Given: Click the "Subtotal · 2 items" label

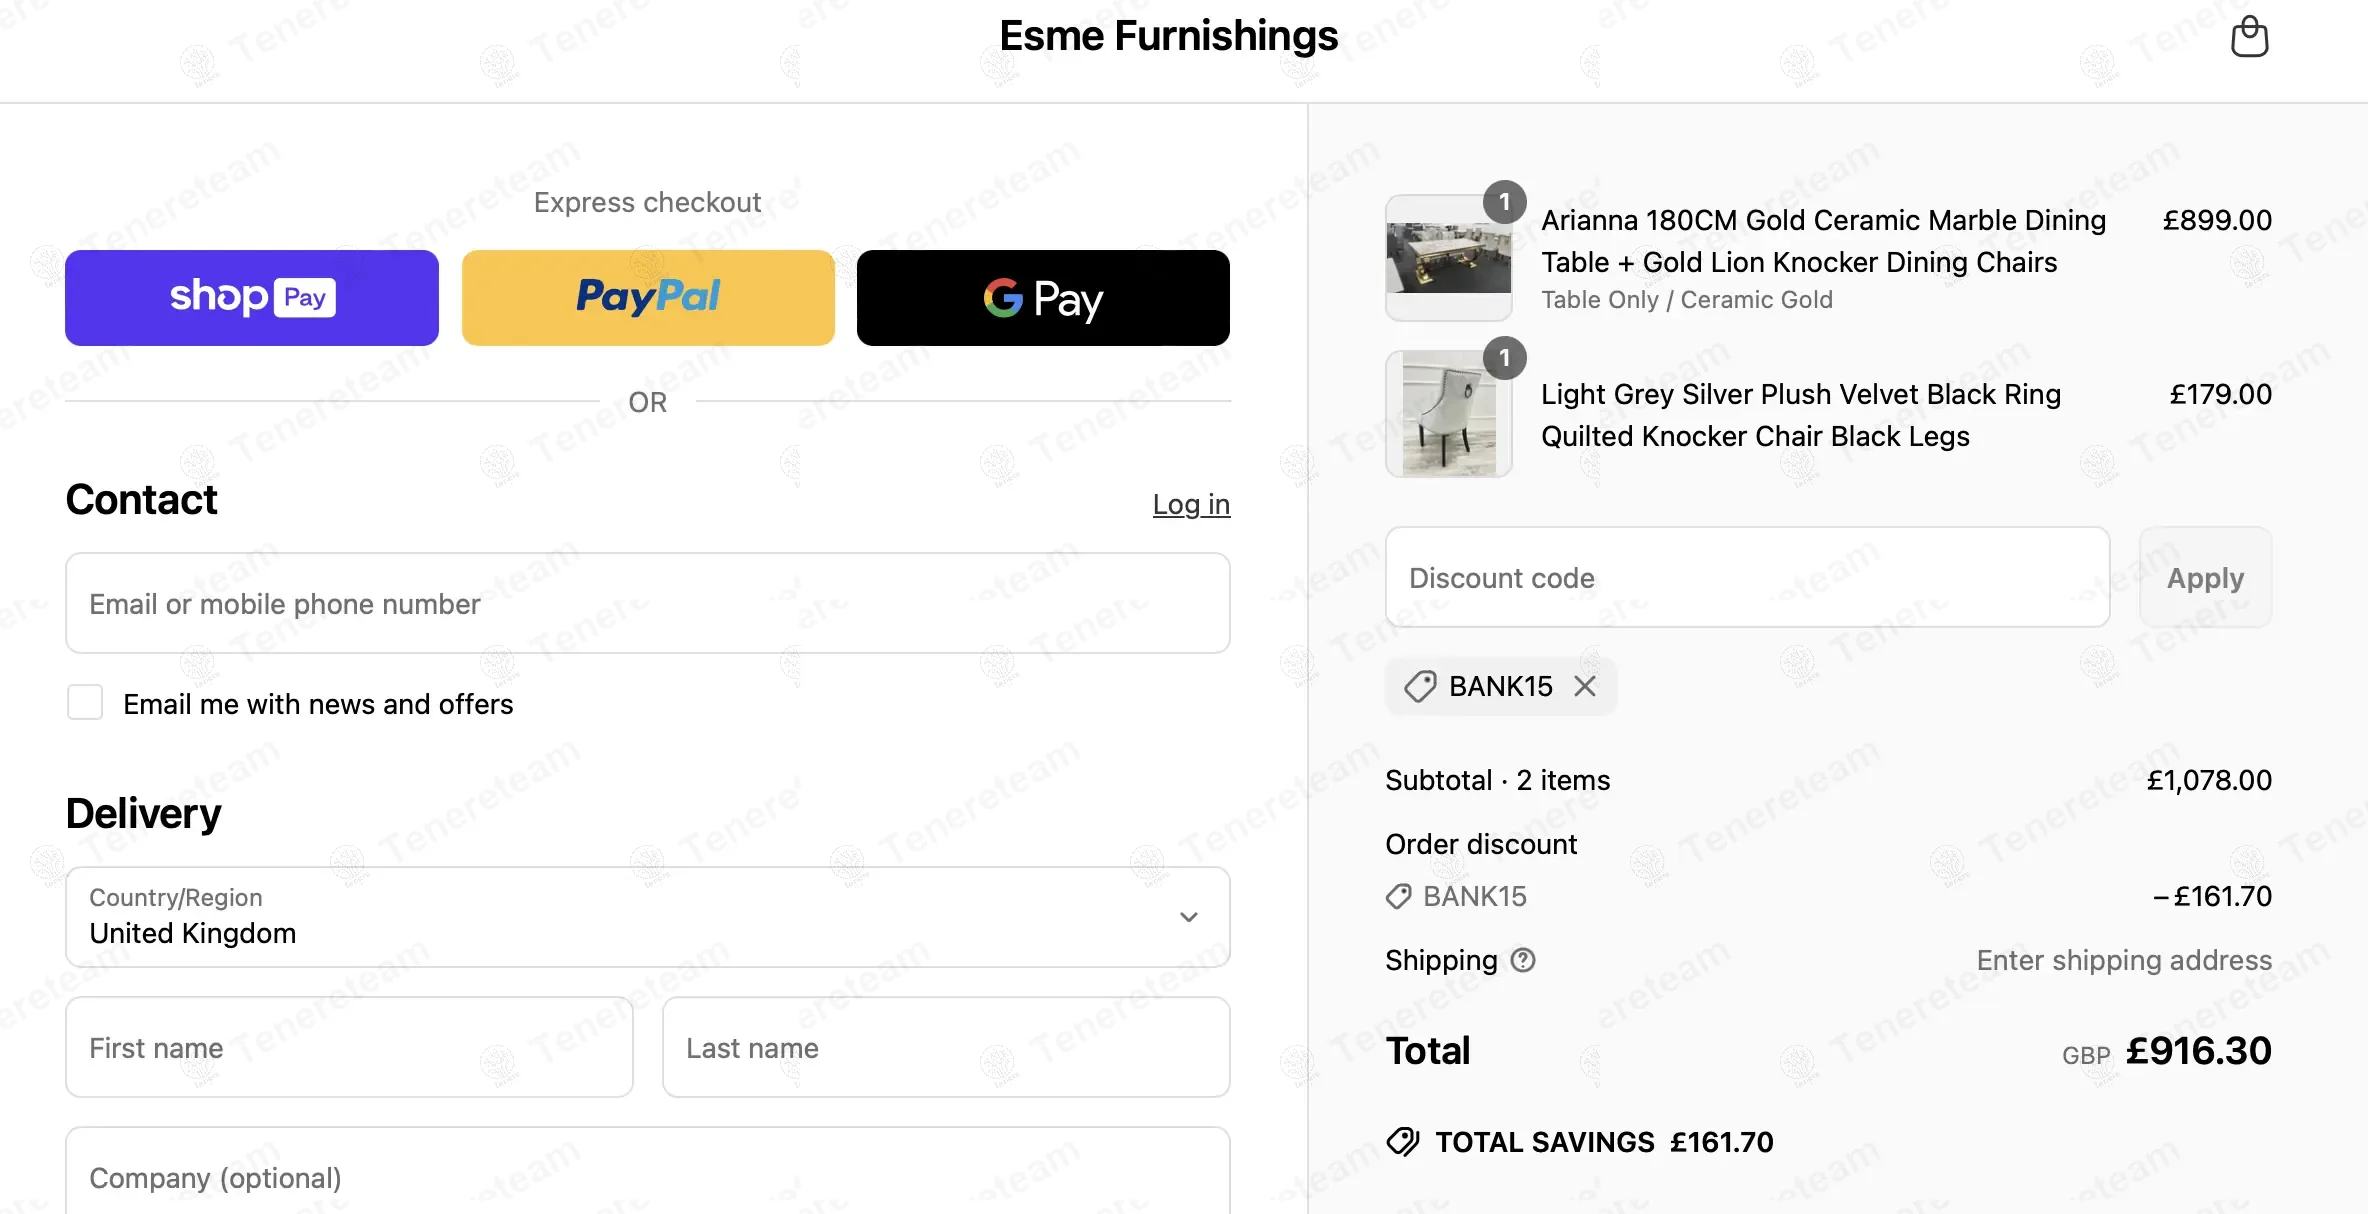Looking at the screenshot, I should click(1497, 780).
